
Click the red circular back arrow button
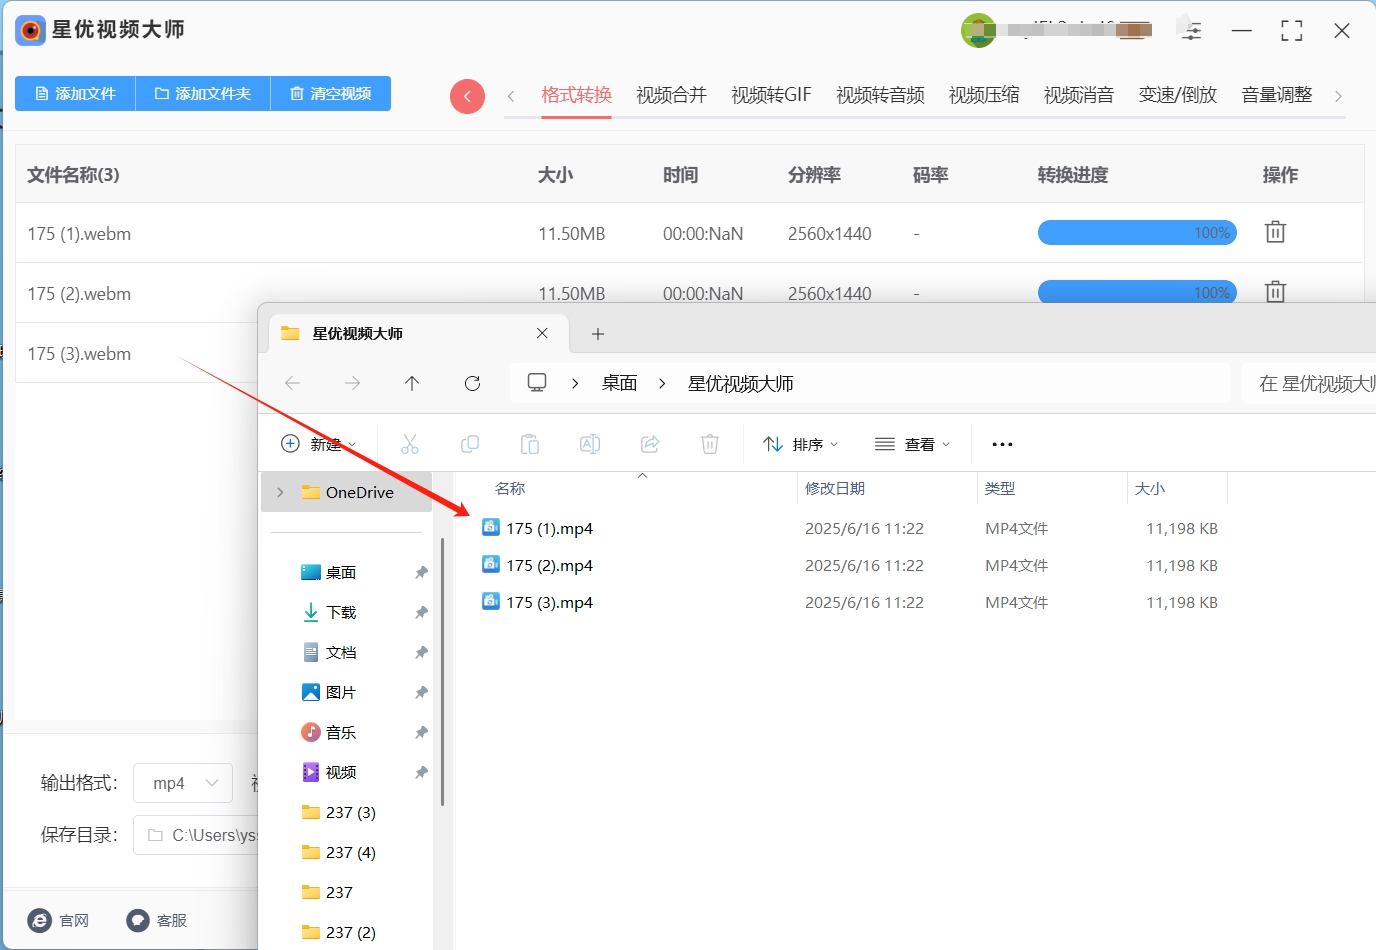tap(467, 96)
